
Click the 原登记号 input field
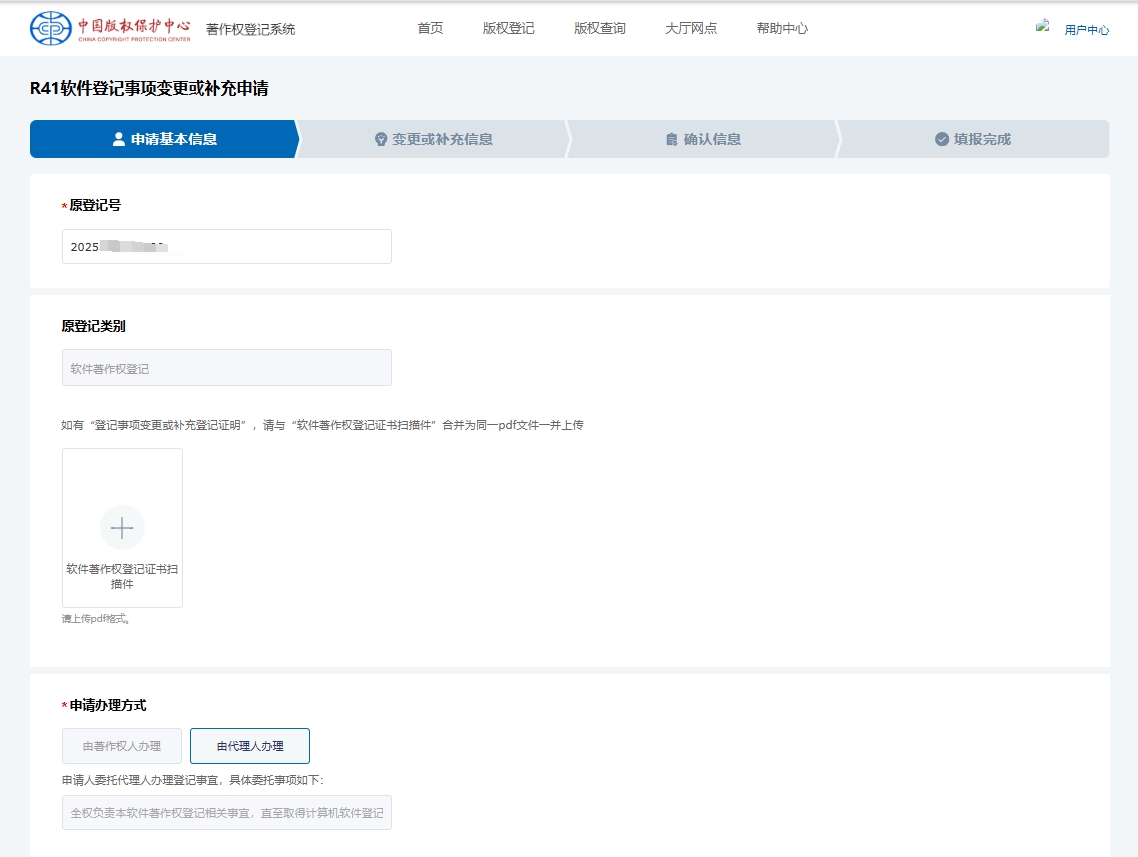(x=227, y=247)
